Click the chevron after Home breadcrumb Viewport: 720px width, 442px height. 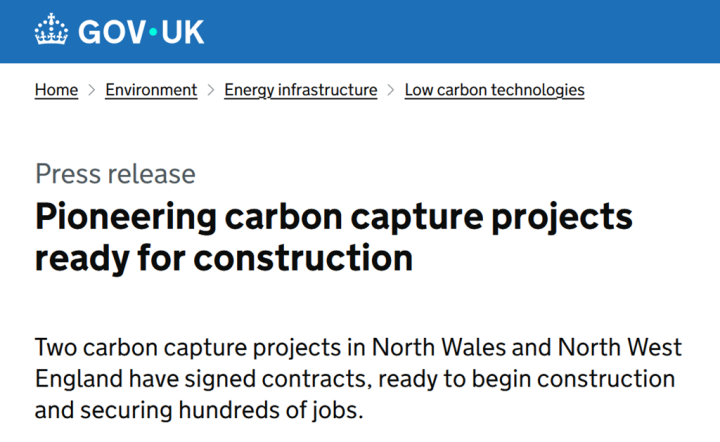(91, 90)
